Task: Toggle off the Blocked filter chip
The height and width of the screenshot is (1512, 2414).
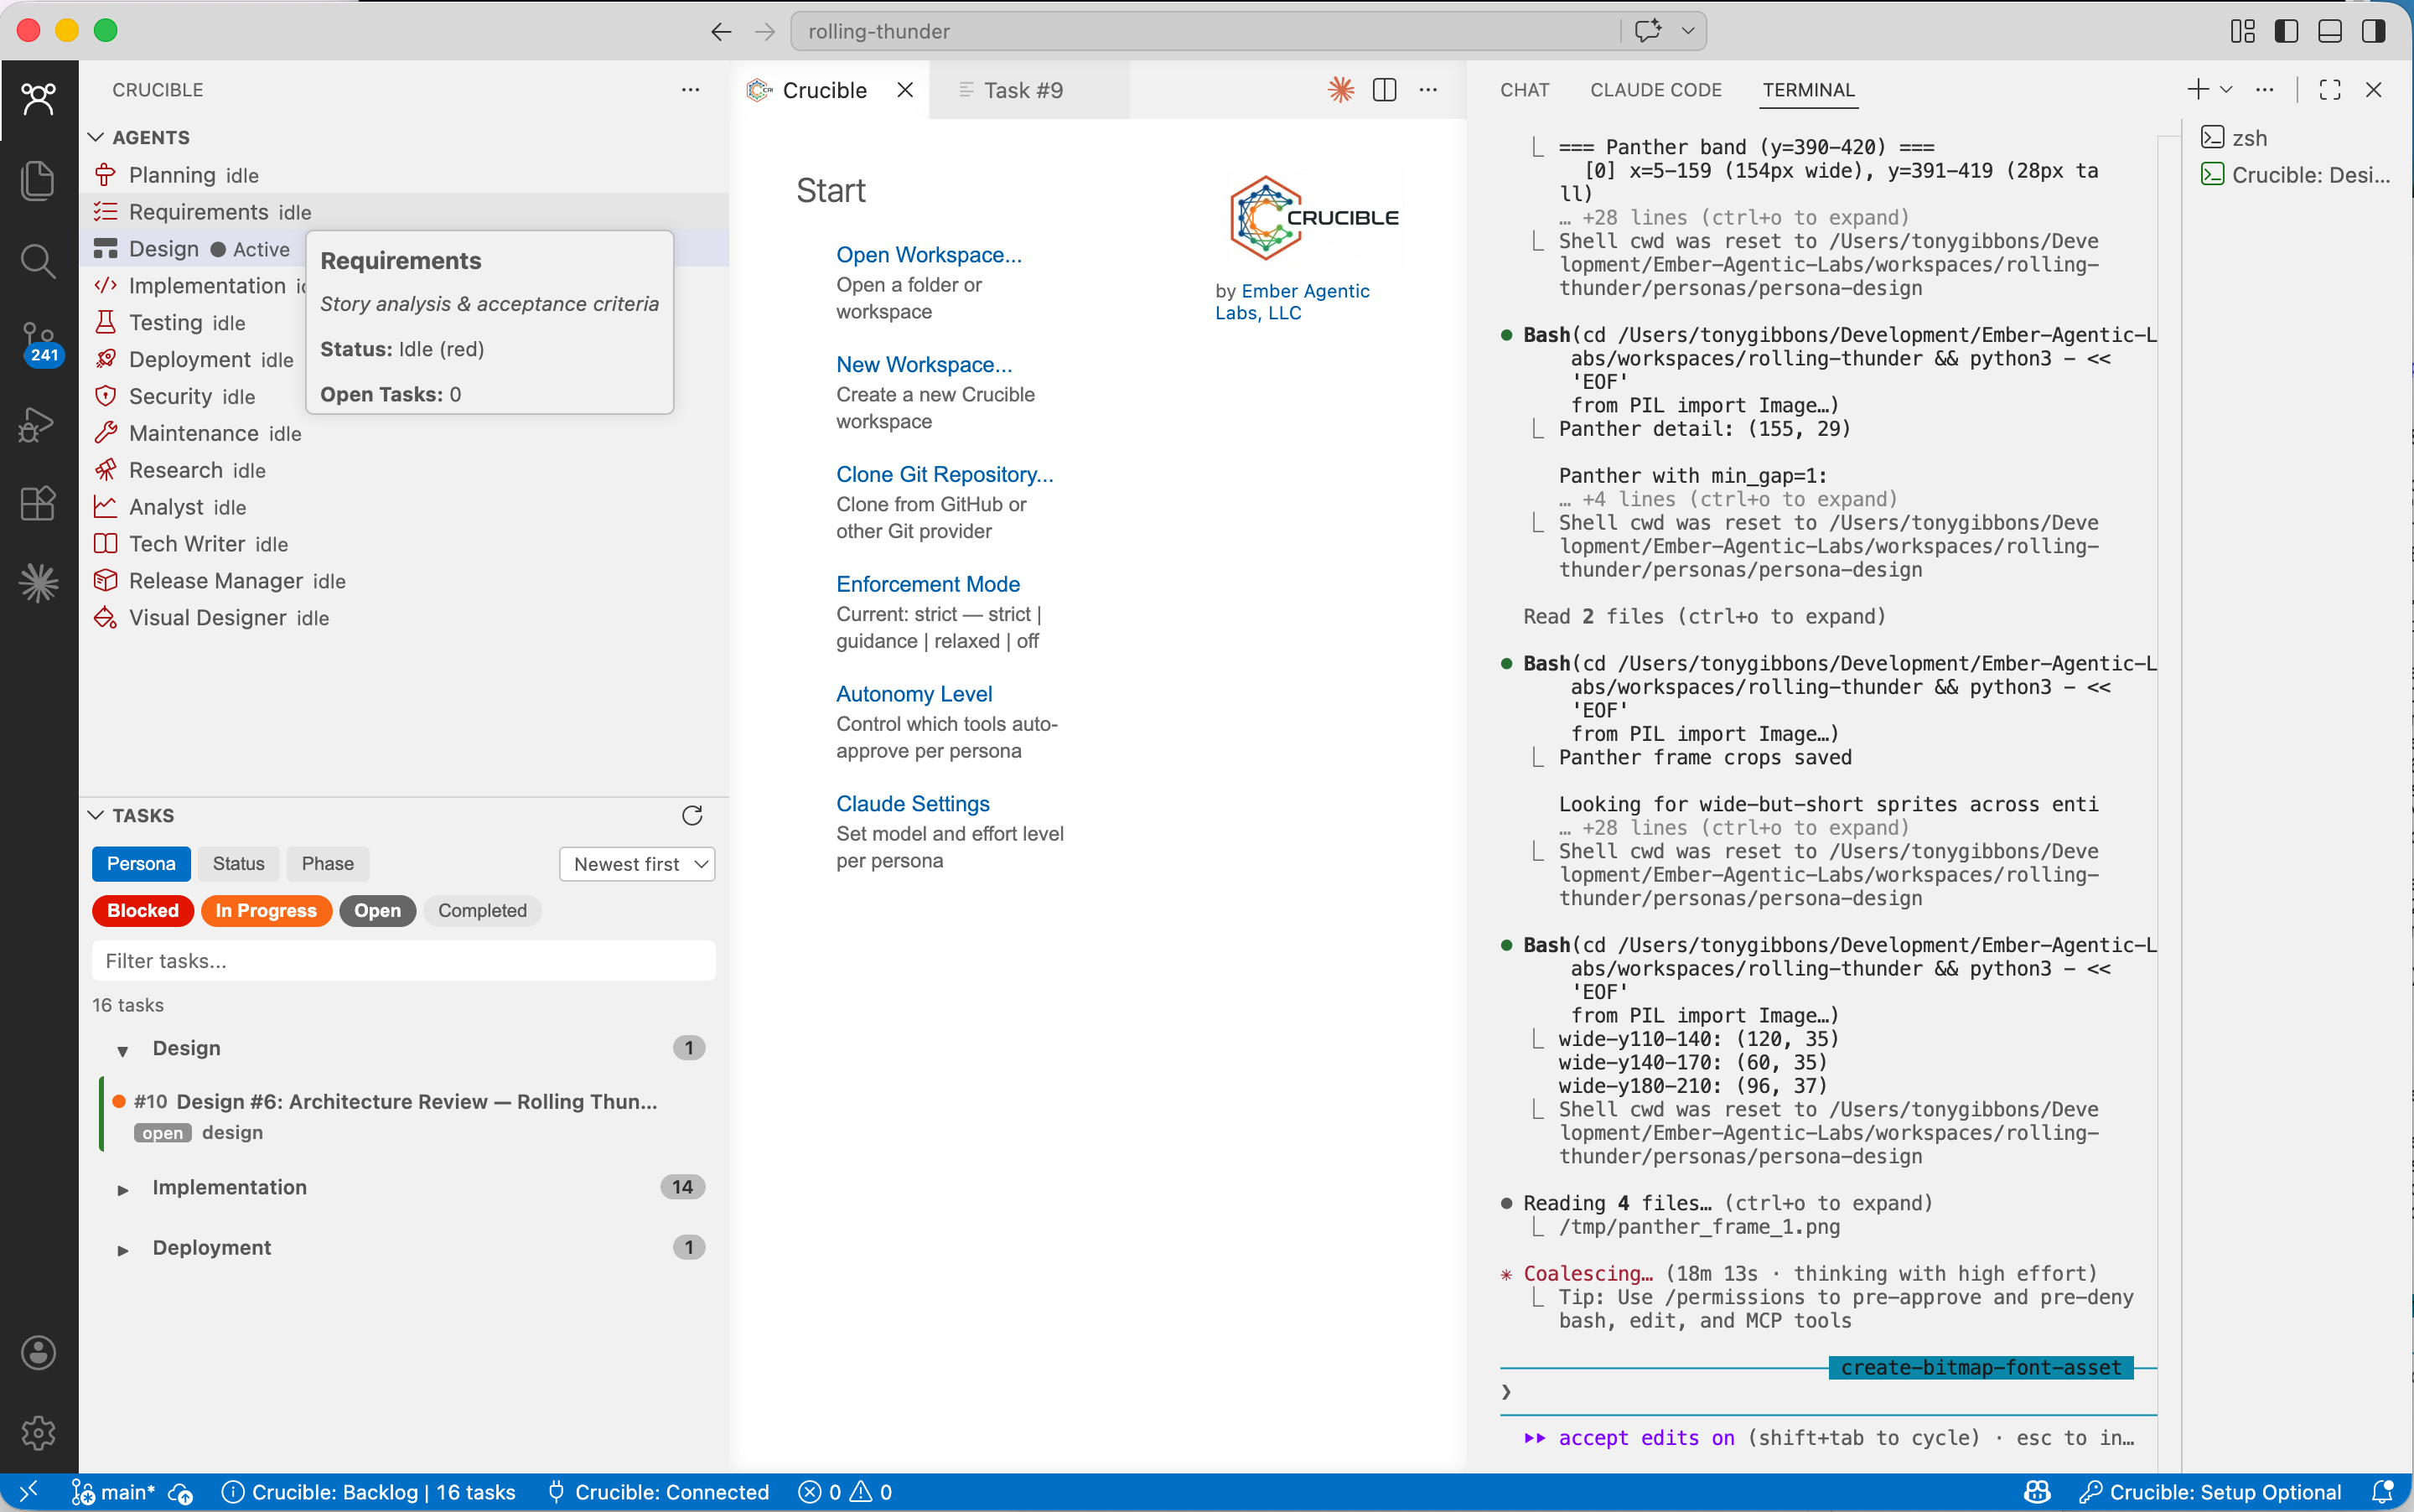Action: coord(142,910)
